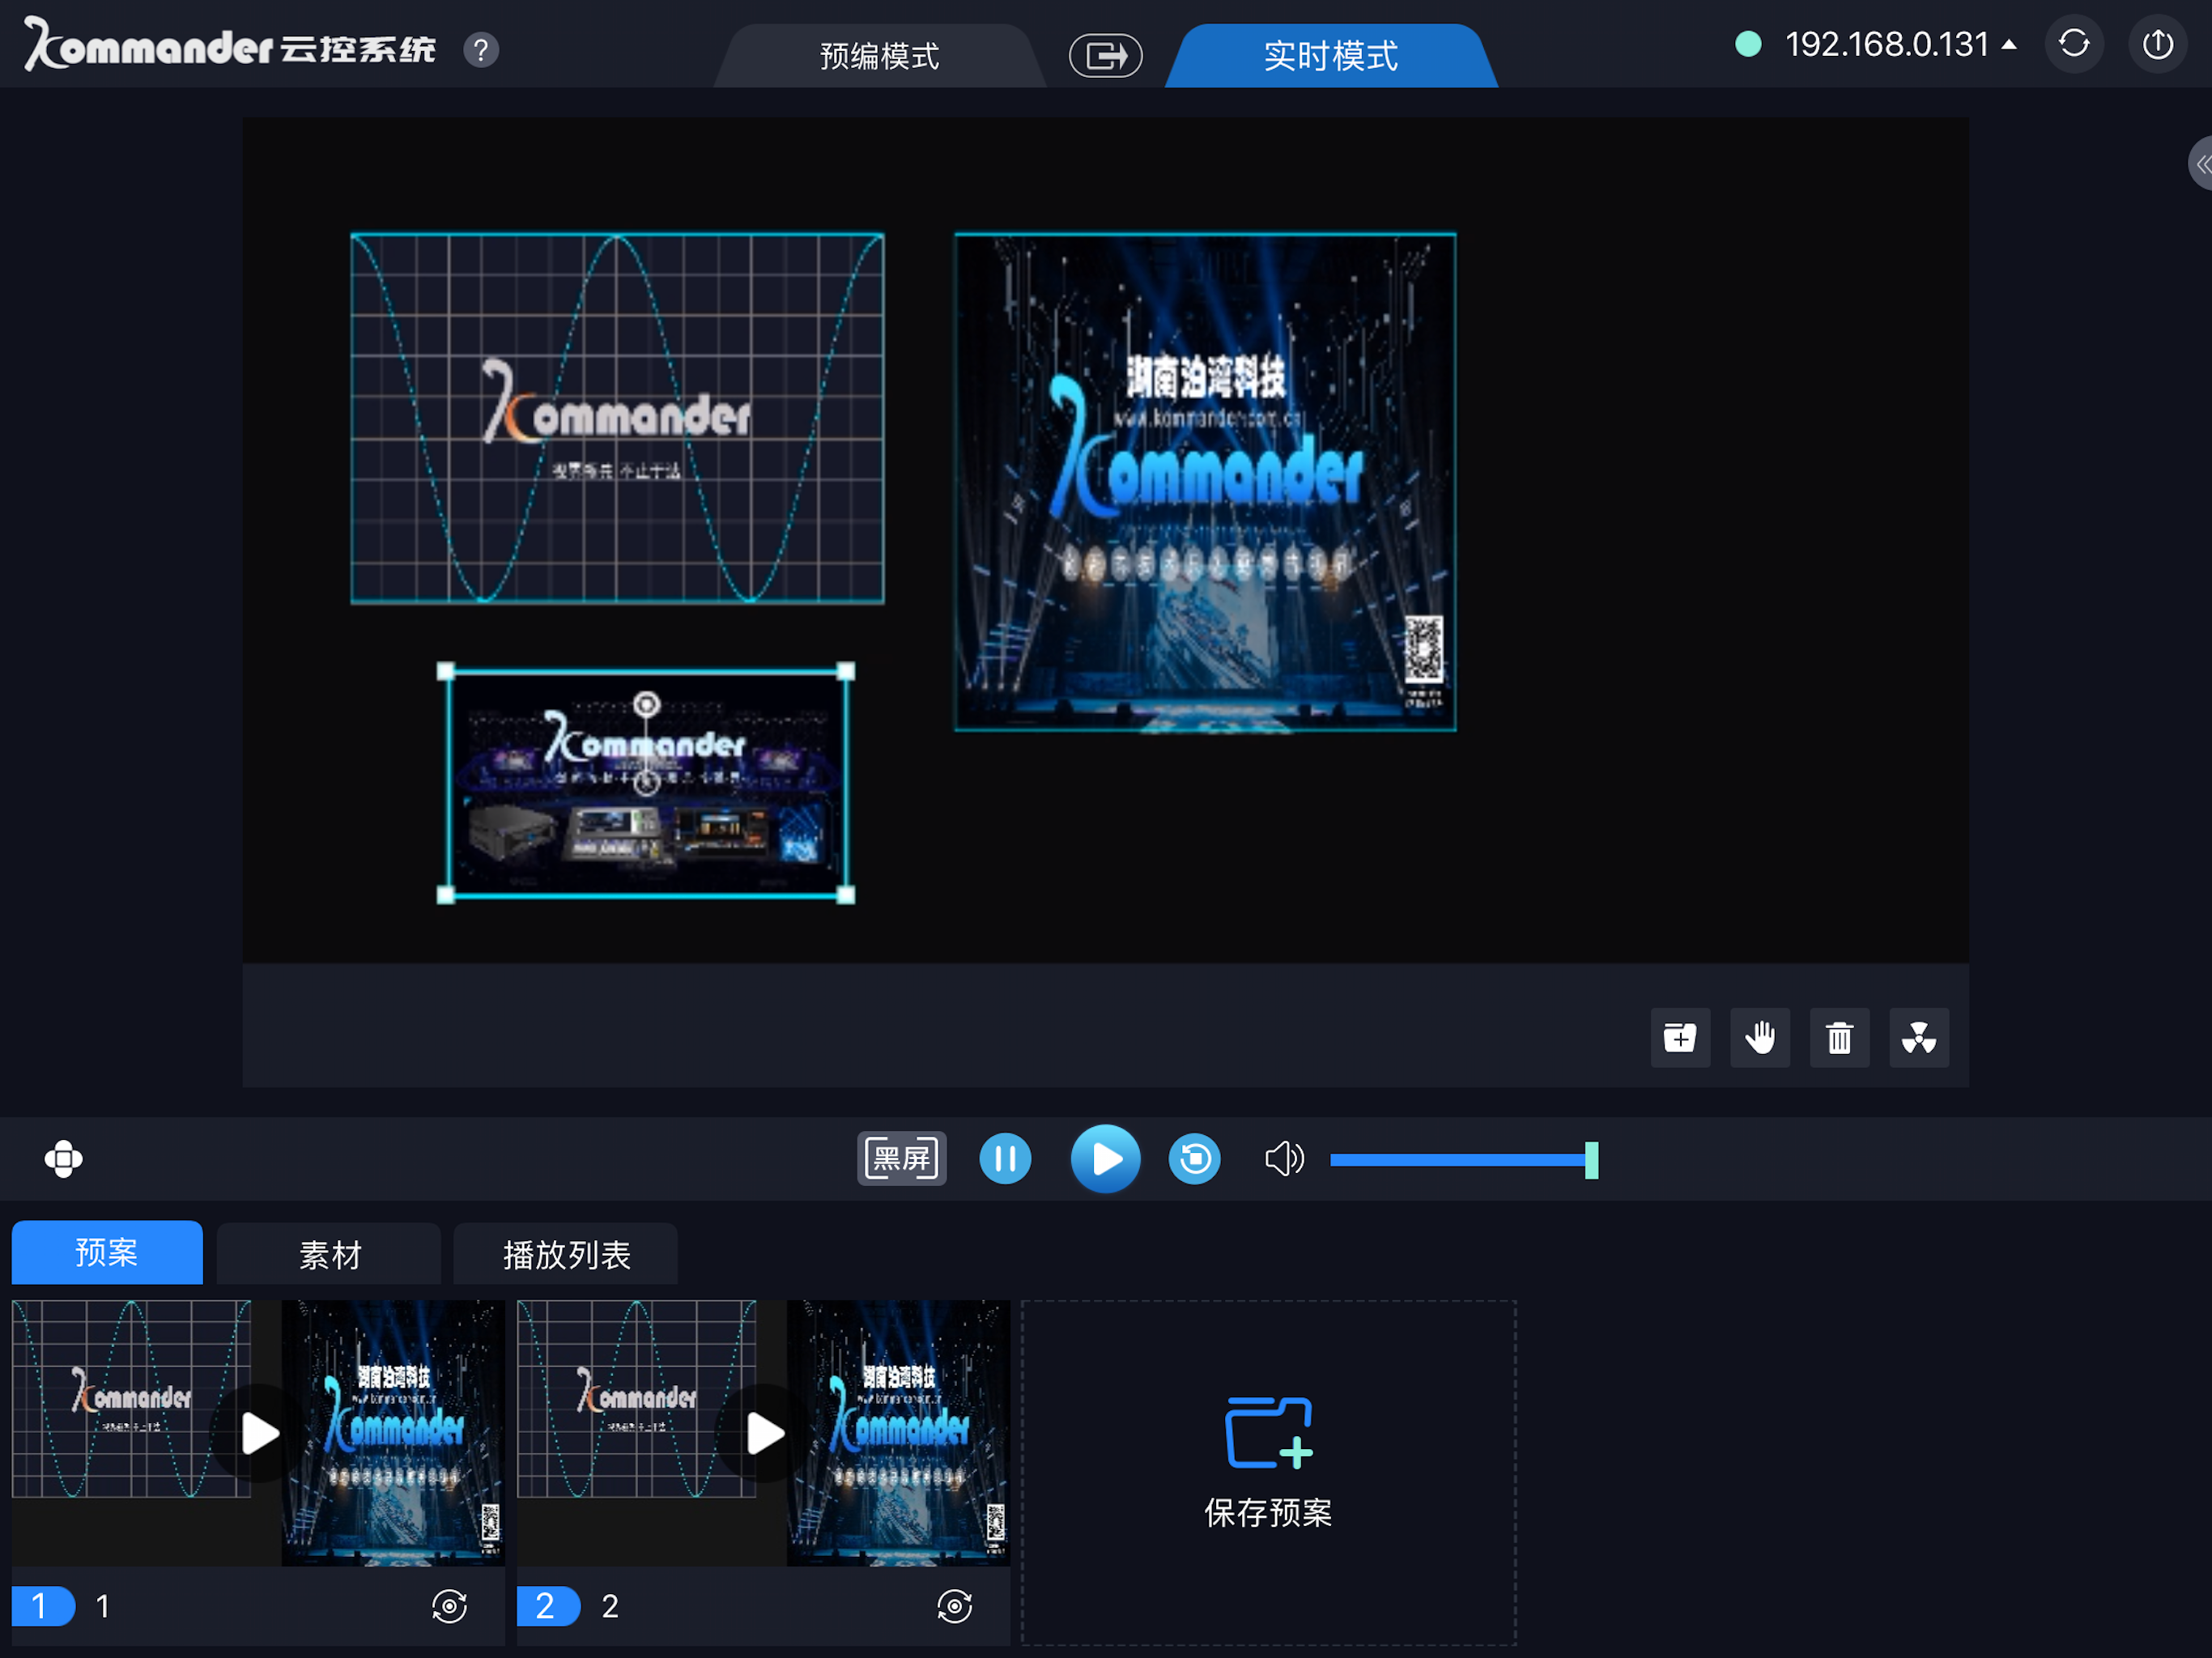This screenshot has width=2212, height=1658.
Task: Select the hand lock tool icon
Action: pyautogui.click(x=1760, y=1038)
